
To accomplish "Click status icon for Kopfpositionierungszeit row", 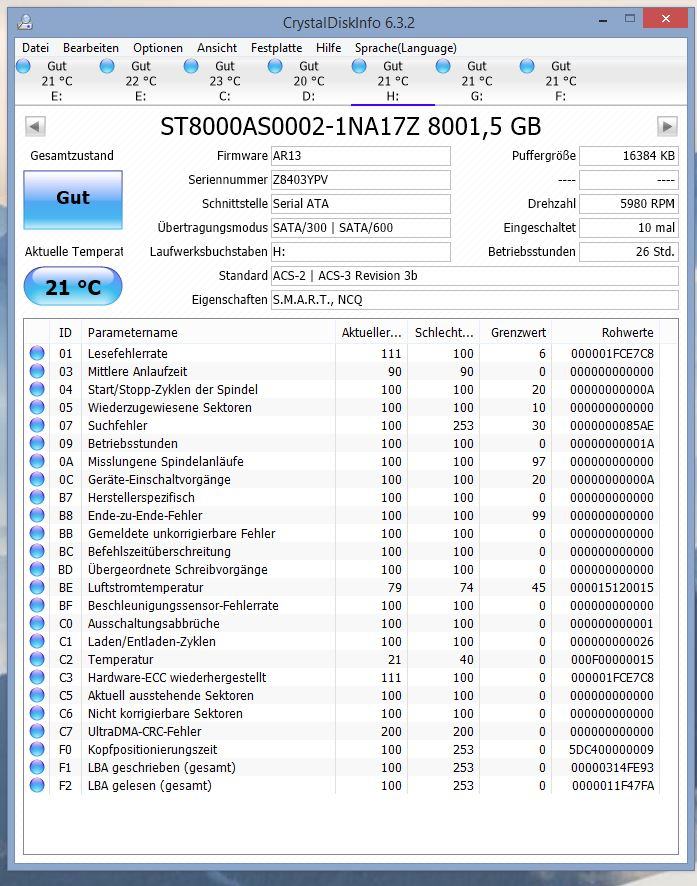I will pos(37,749).
